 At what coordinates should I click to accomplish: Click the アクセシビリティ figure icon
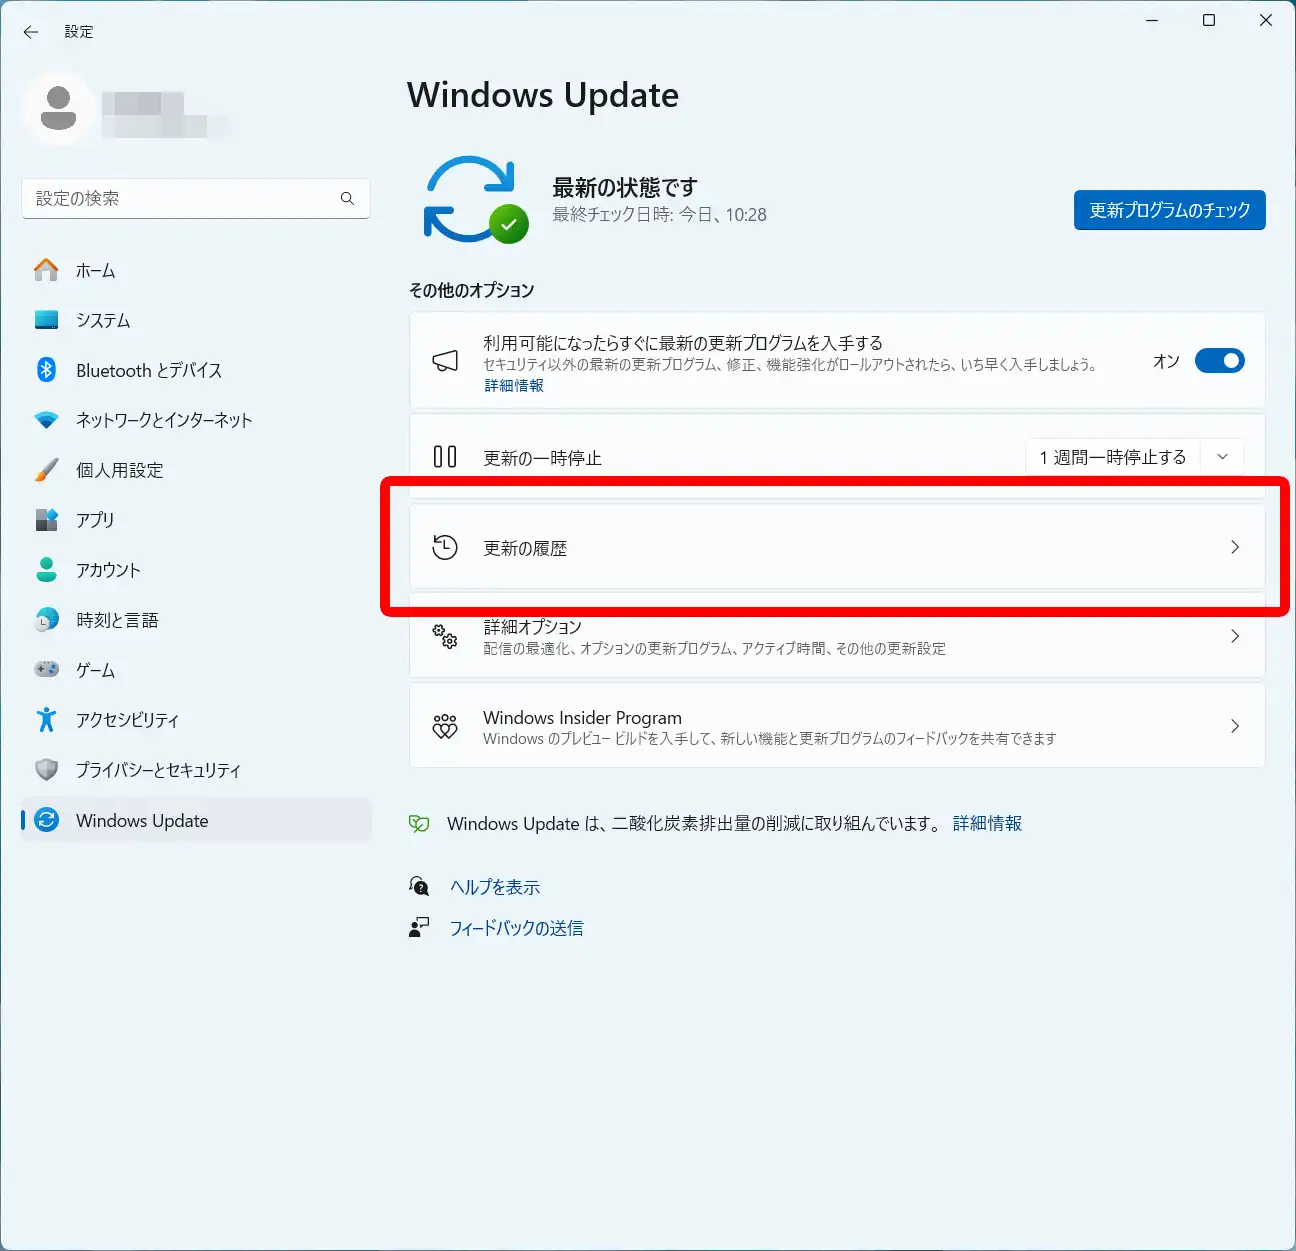point(46,720)
